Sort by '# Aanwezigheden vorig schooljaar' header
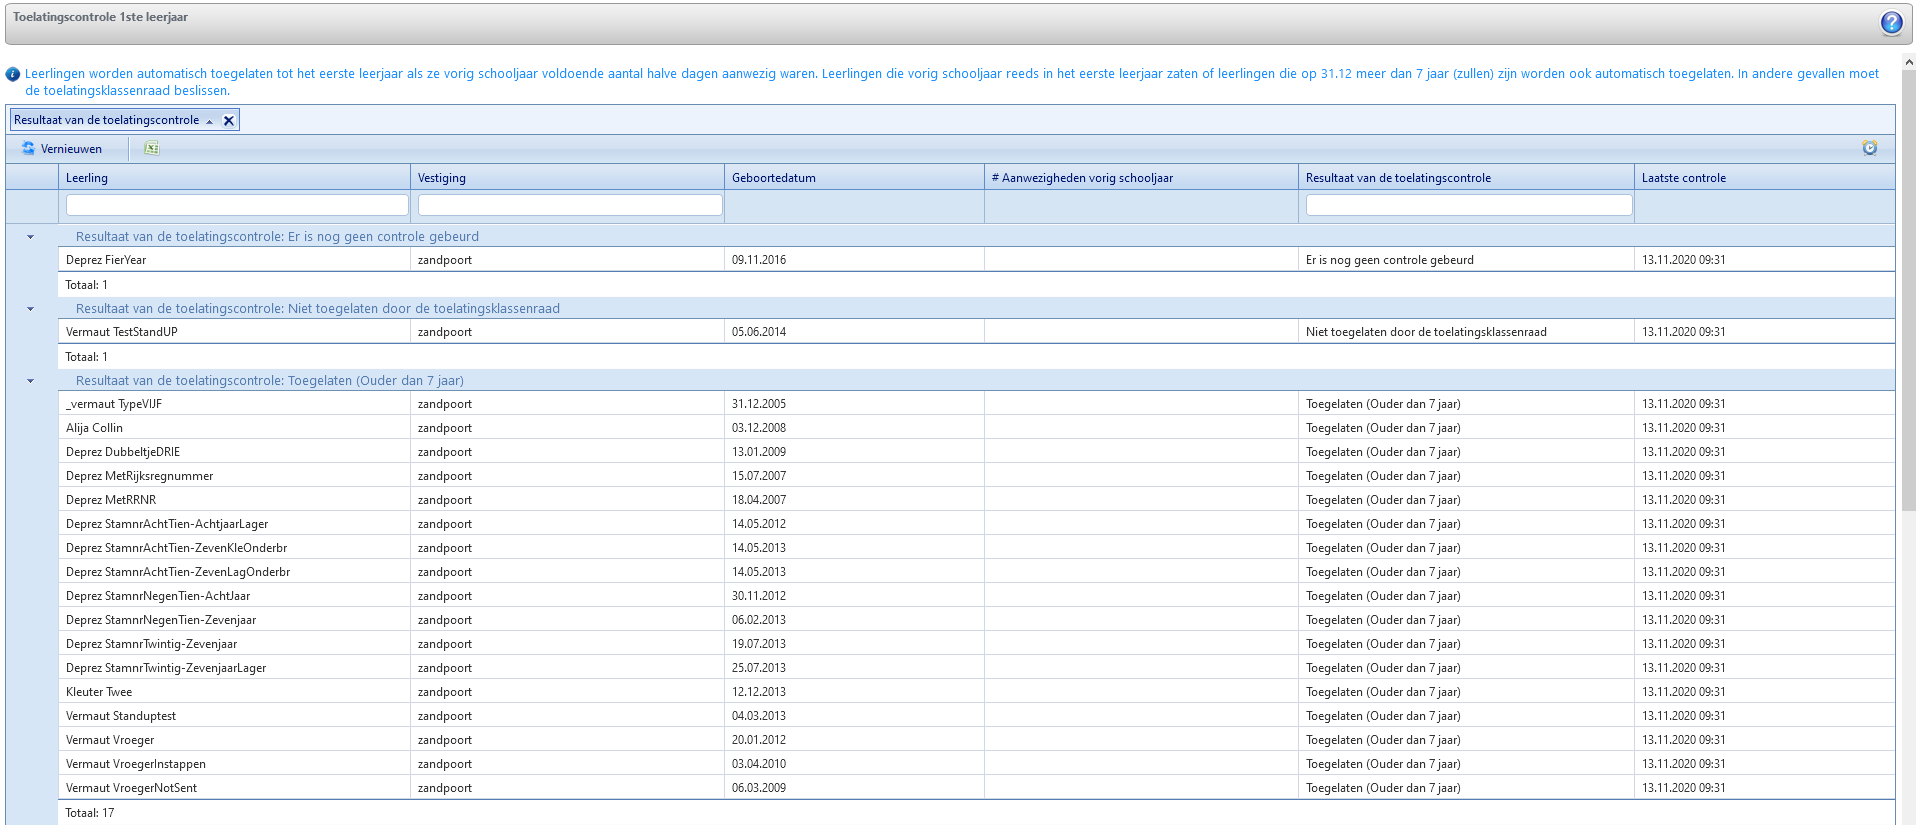Viewport: 1916px width, 825px height. pos(1141,178)
